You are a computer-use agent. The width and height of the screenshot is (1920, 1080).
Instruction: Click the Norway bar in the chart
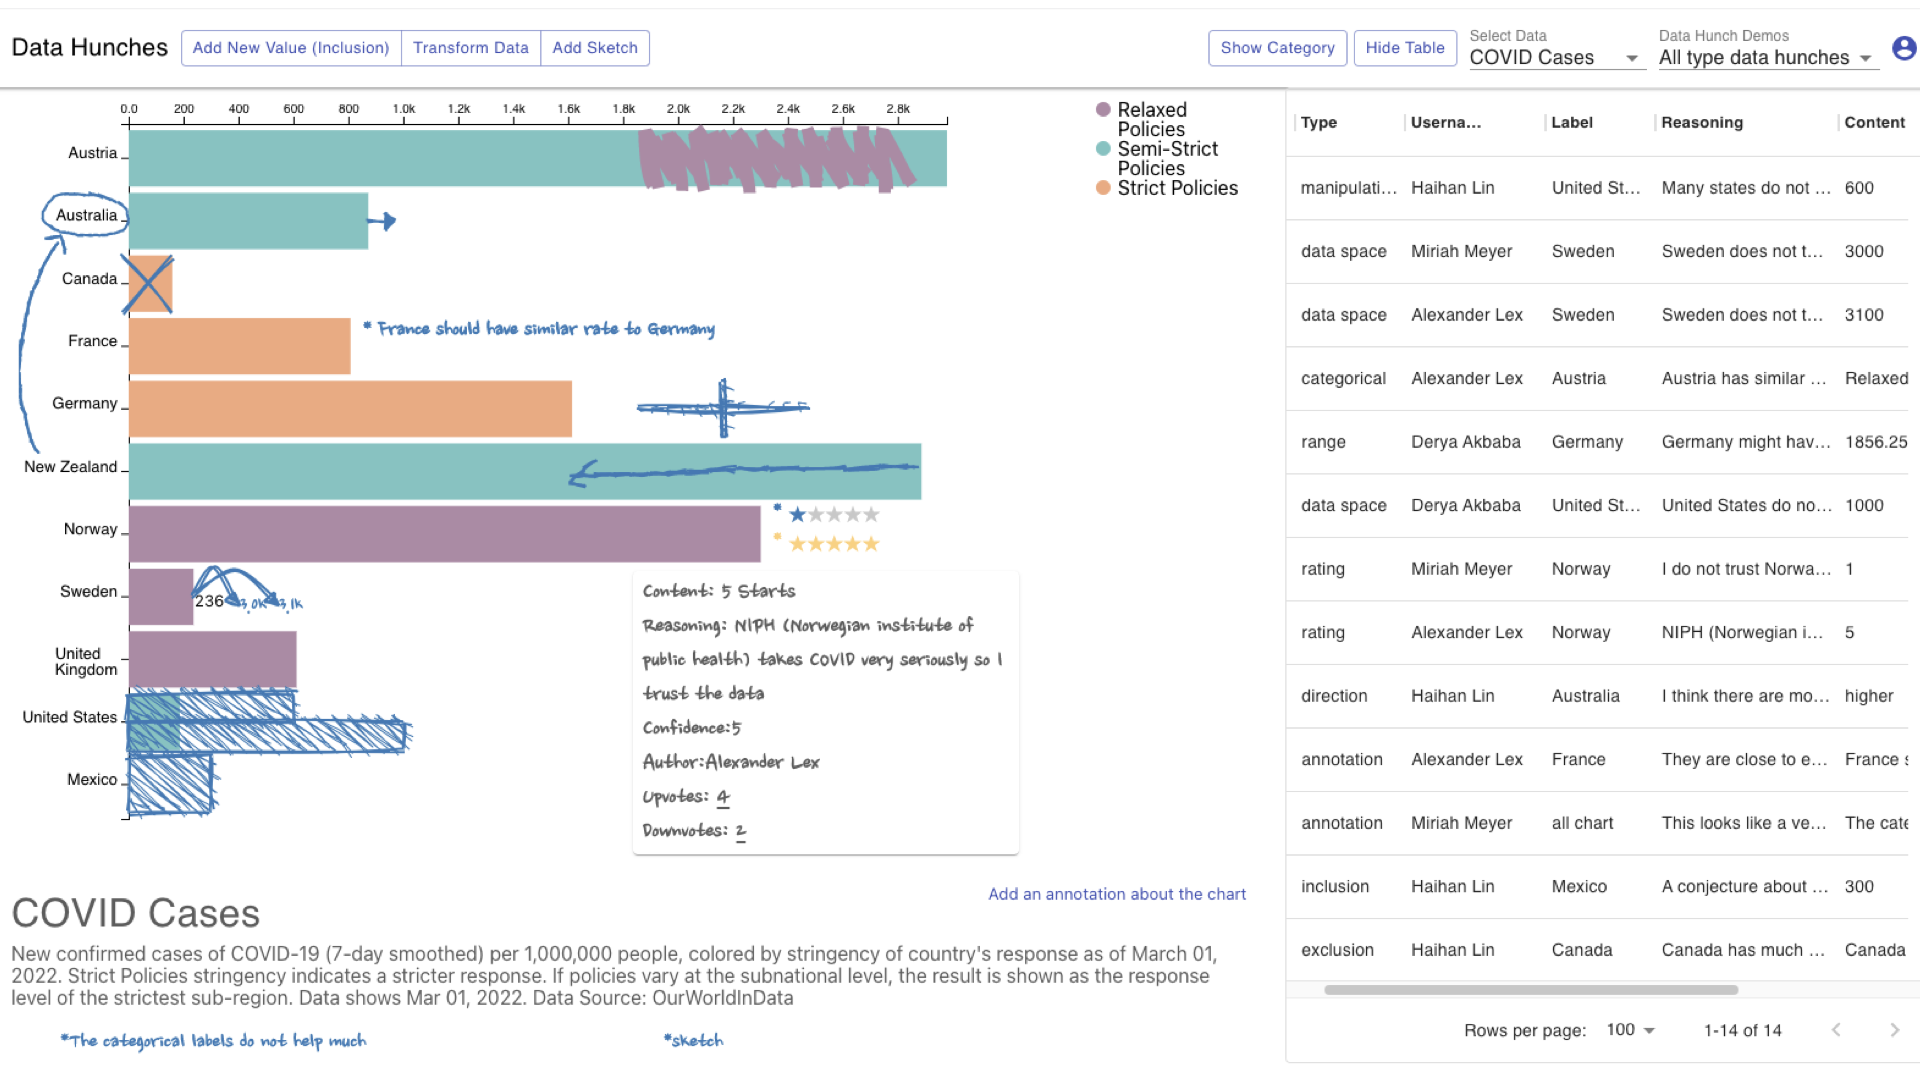point(445,534)
